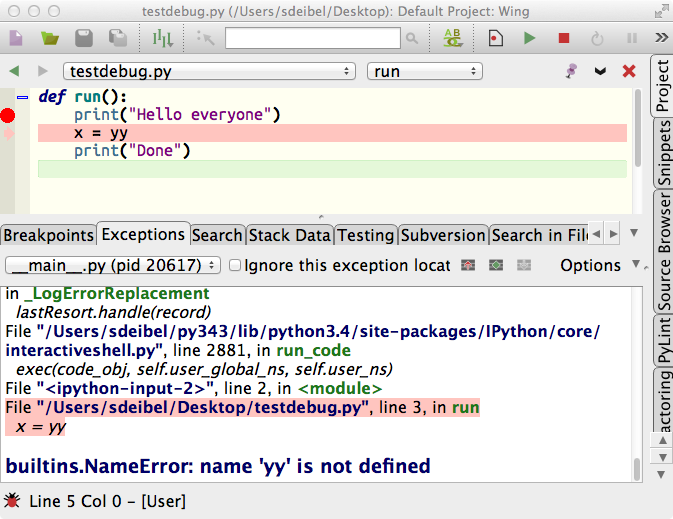Switch to the Breakpoints tab
Viewport: 673px width, 519px height.
(x=49, y=235)
